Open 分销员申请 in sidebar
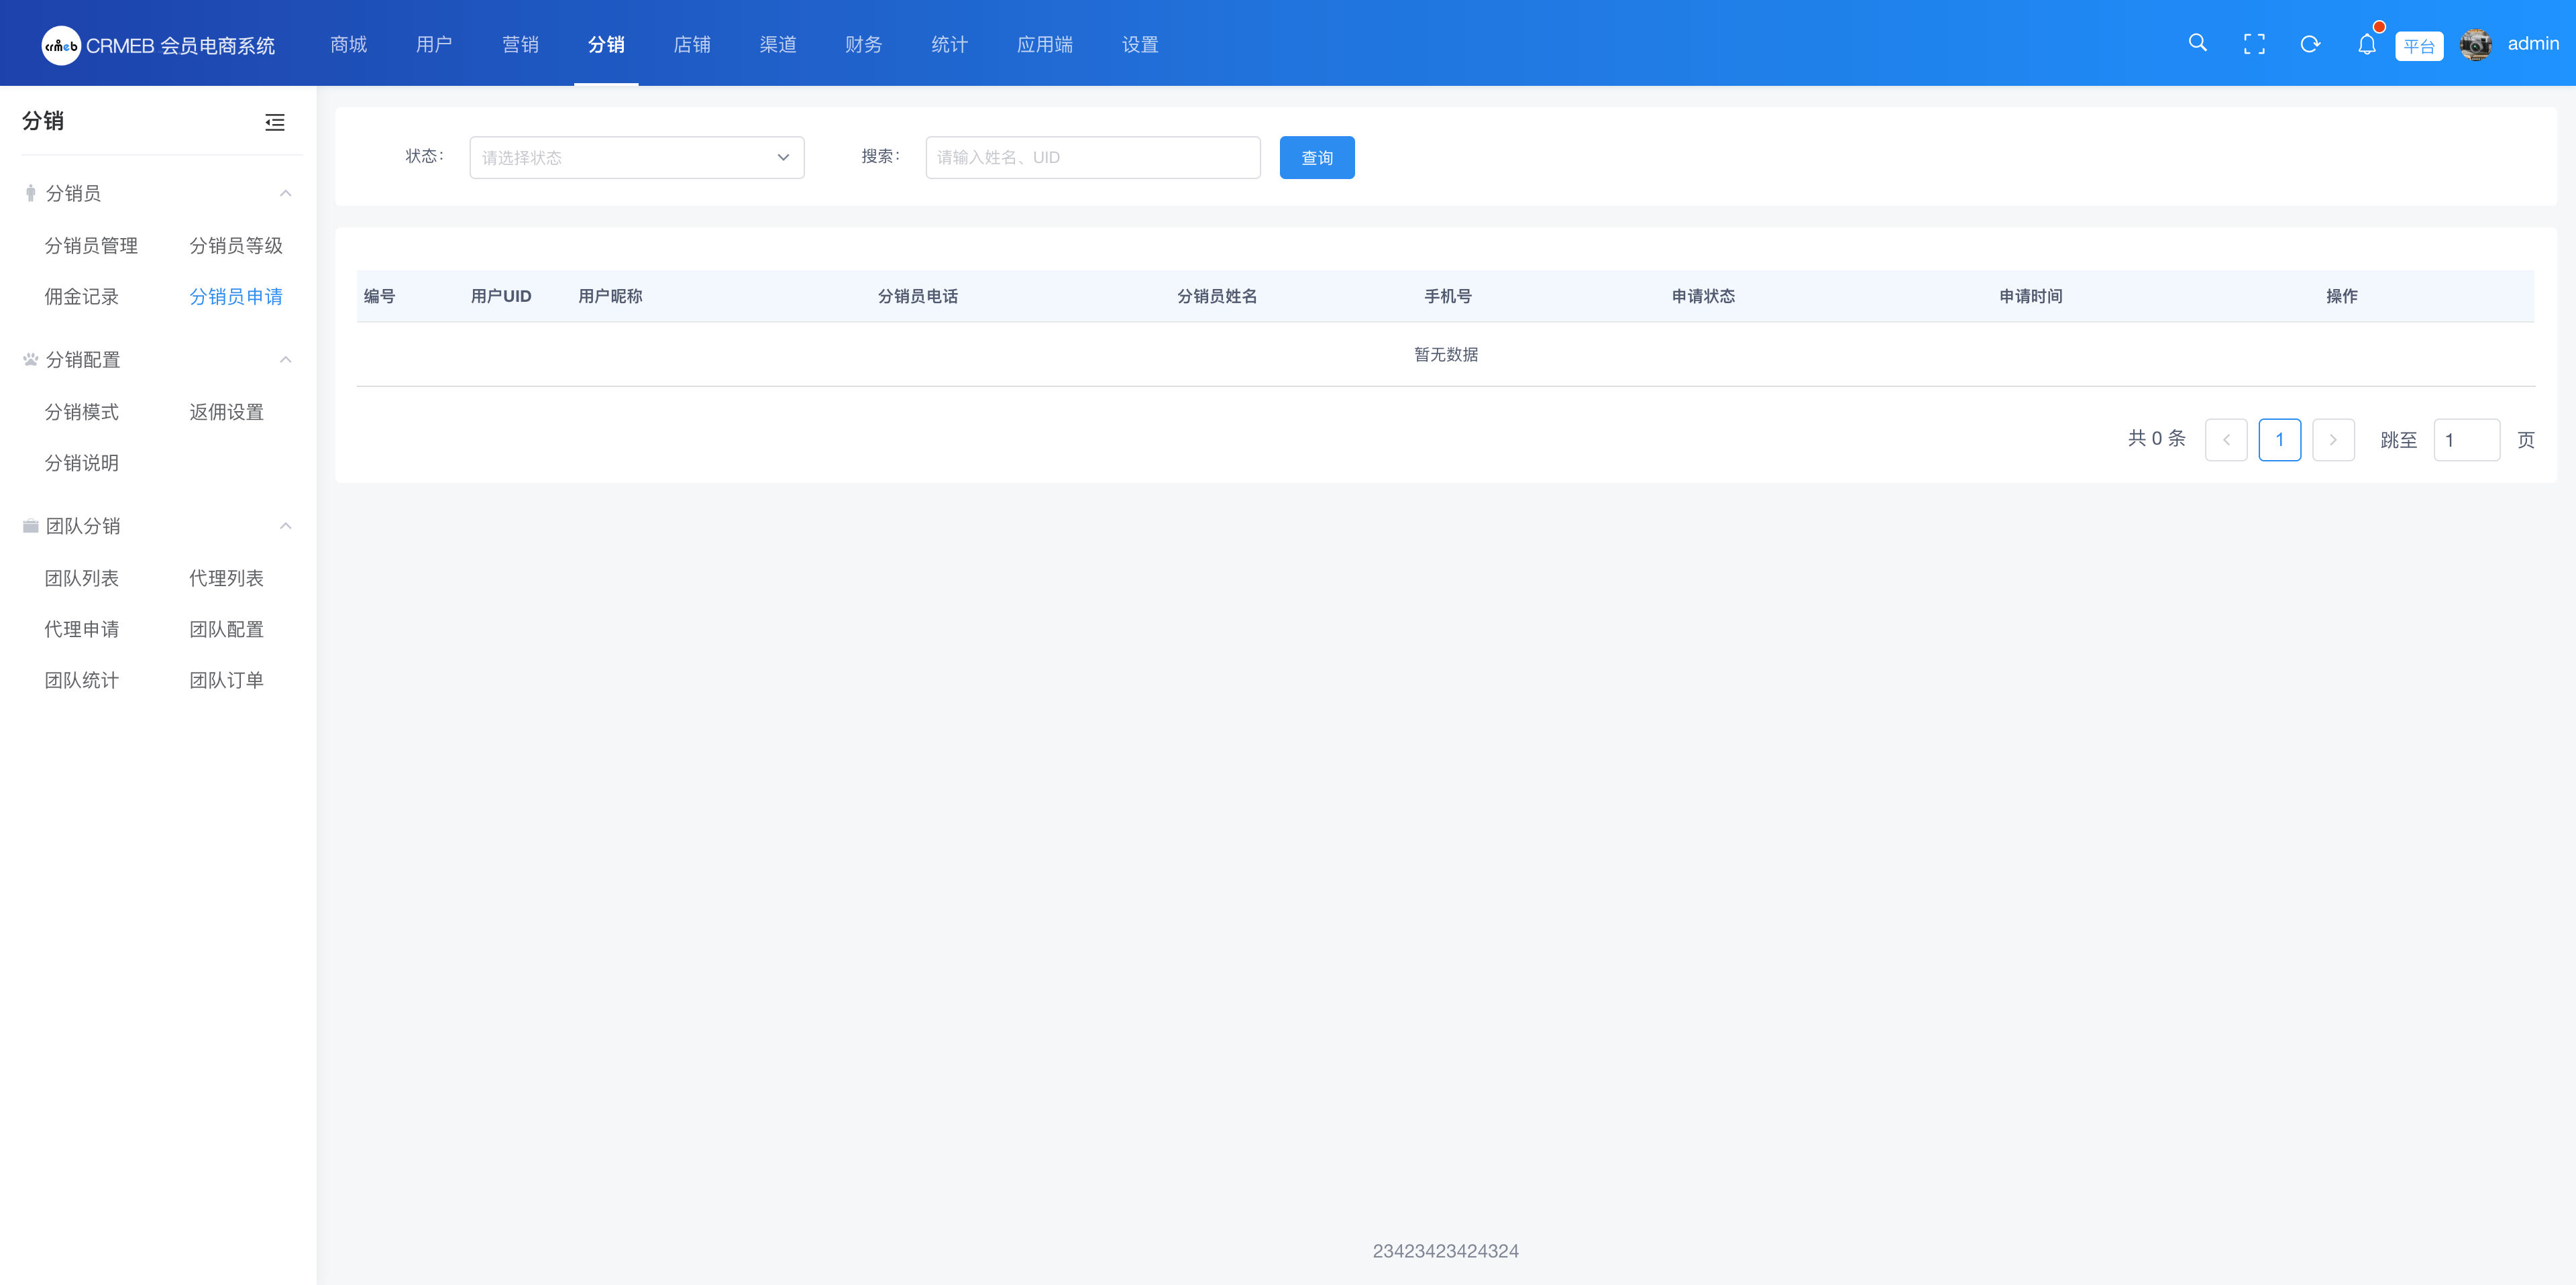 click(x=236, y=296)
